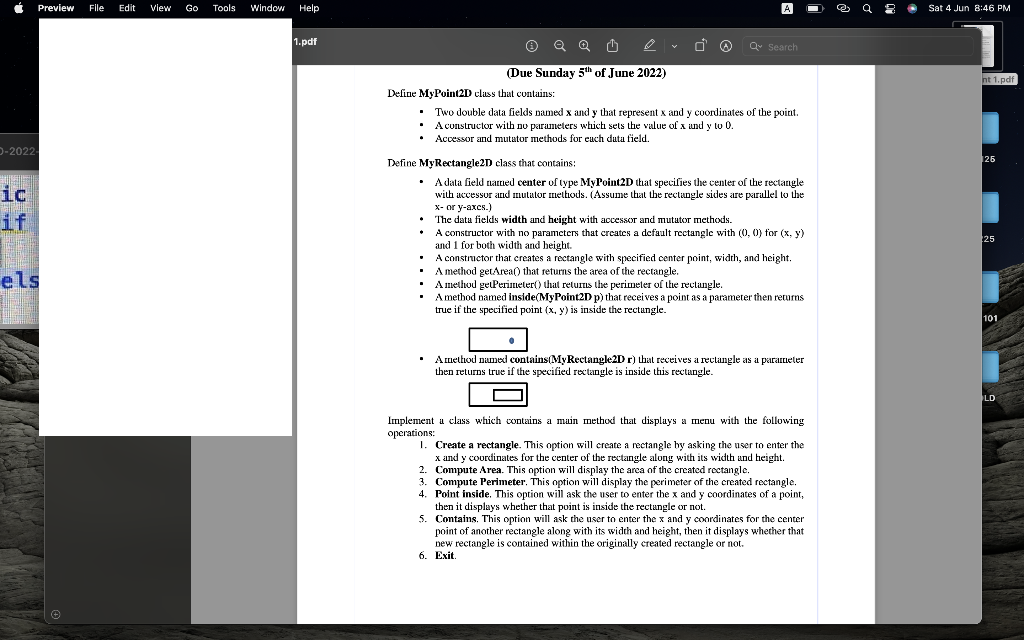
Task: Click the battery status indicator
Action: 813,8
